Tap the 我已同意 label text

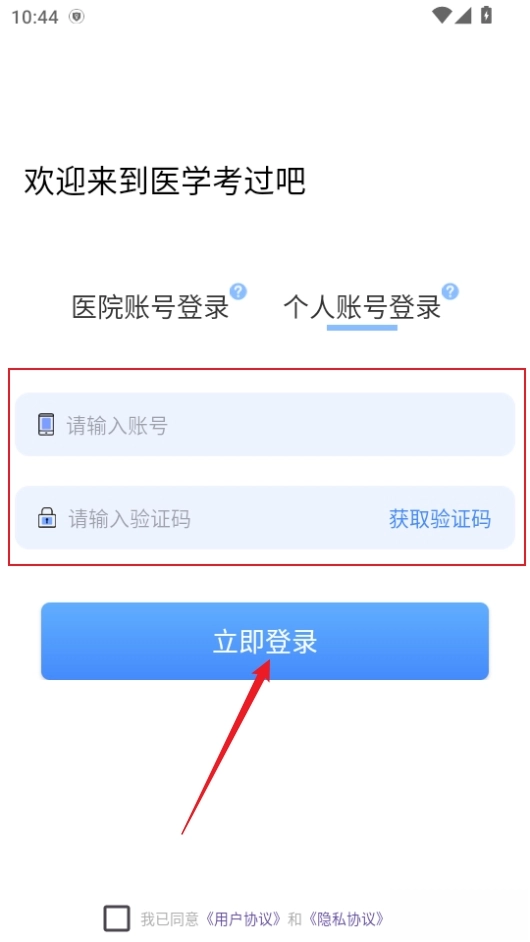pos(170,919)
